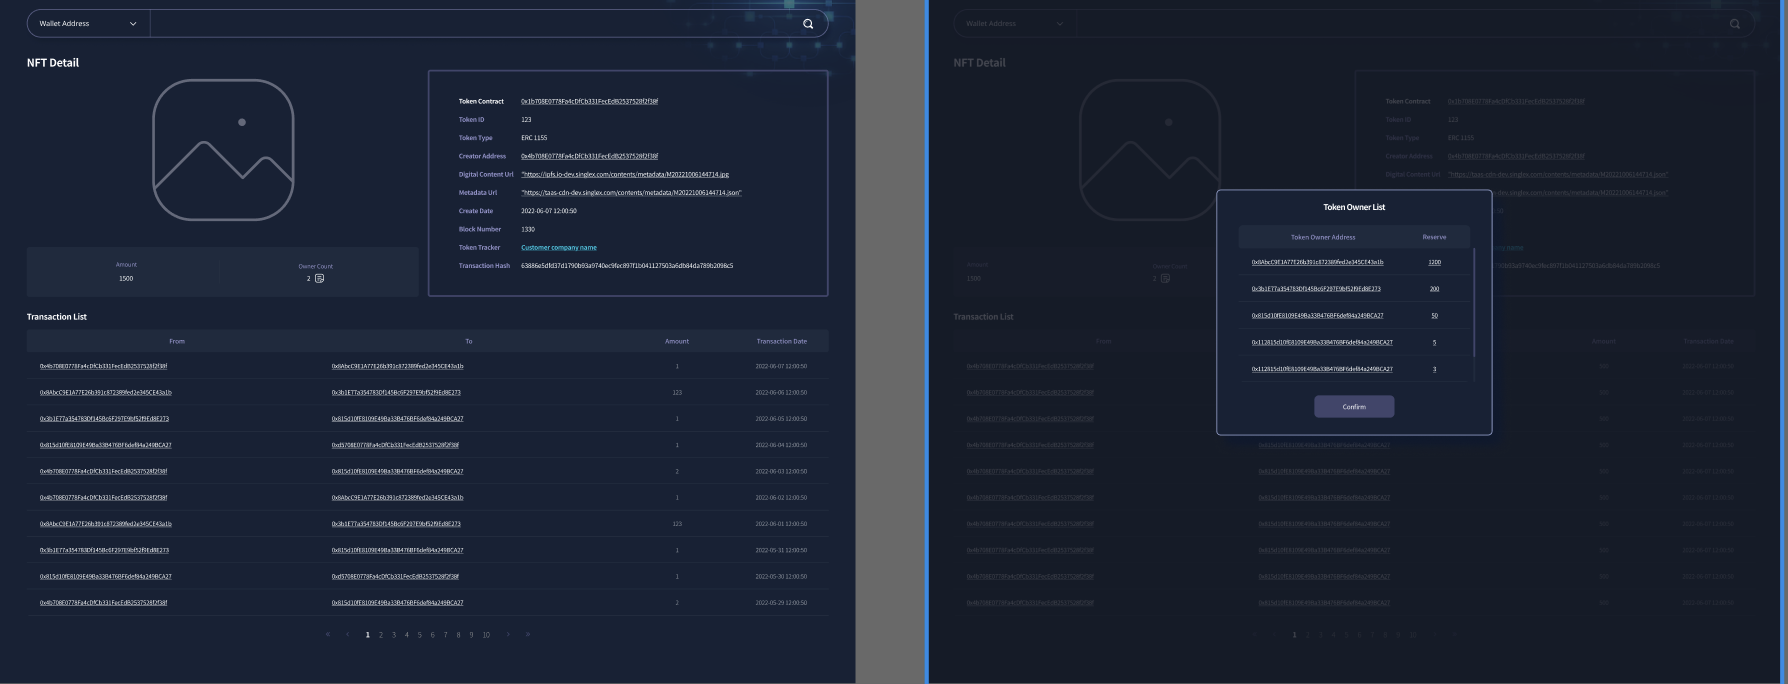Viewport: 1788px width, 684px height.
Task: Select page 10 in pagination
Action: [x=486, y=635]
